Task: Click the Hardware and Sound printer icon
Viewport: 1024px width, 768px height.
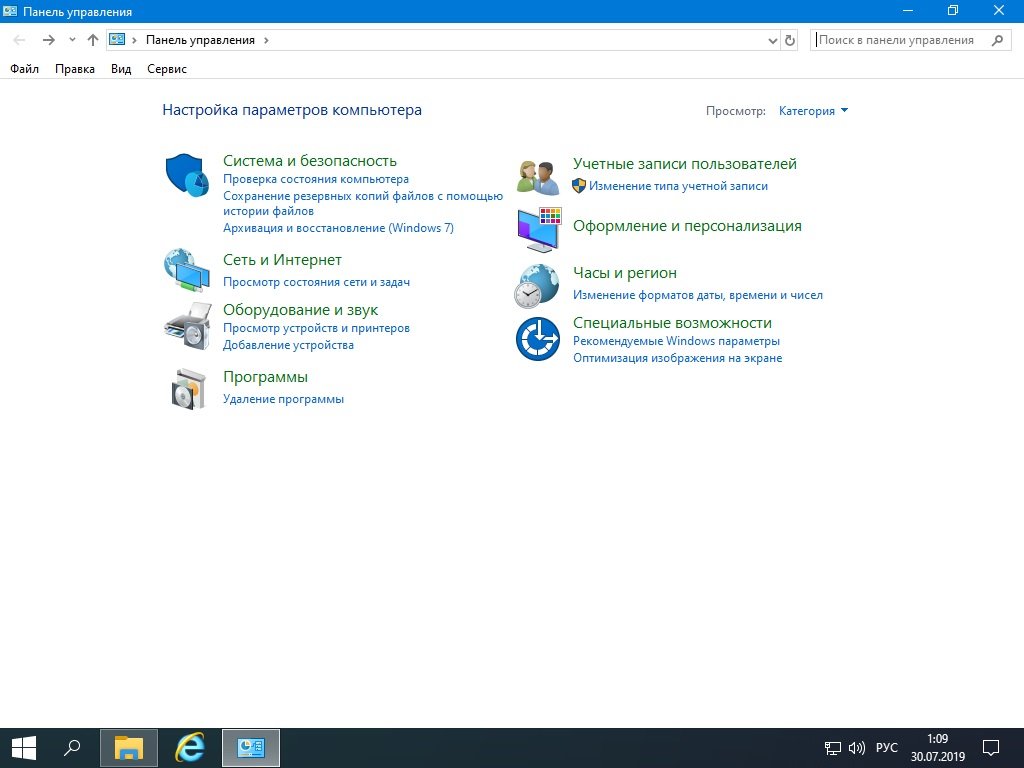Action: point(187,325)
